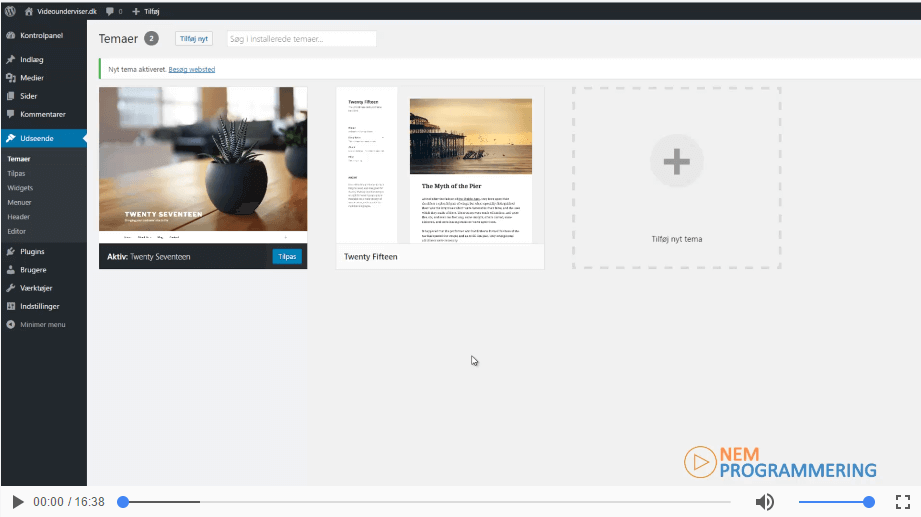
Task: Open the Videounderviser.dk site home icon
Action: (x=29, y=11)
